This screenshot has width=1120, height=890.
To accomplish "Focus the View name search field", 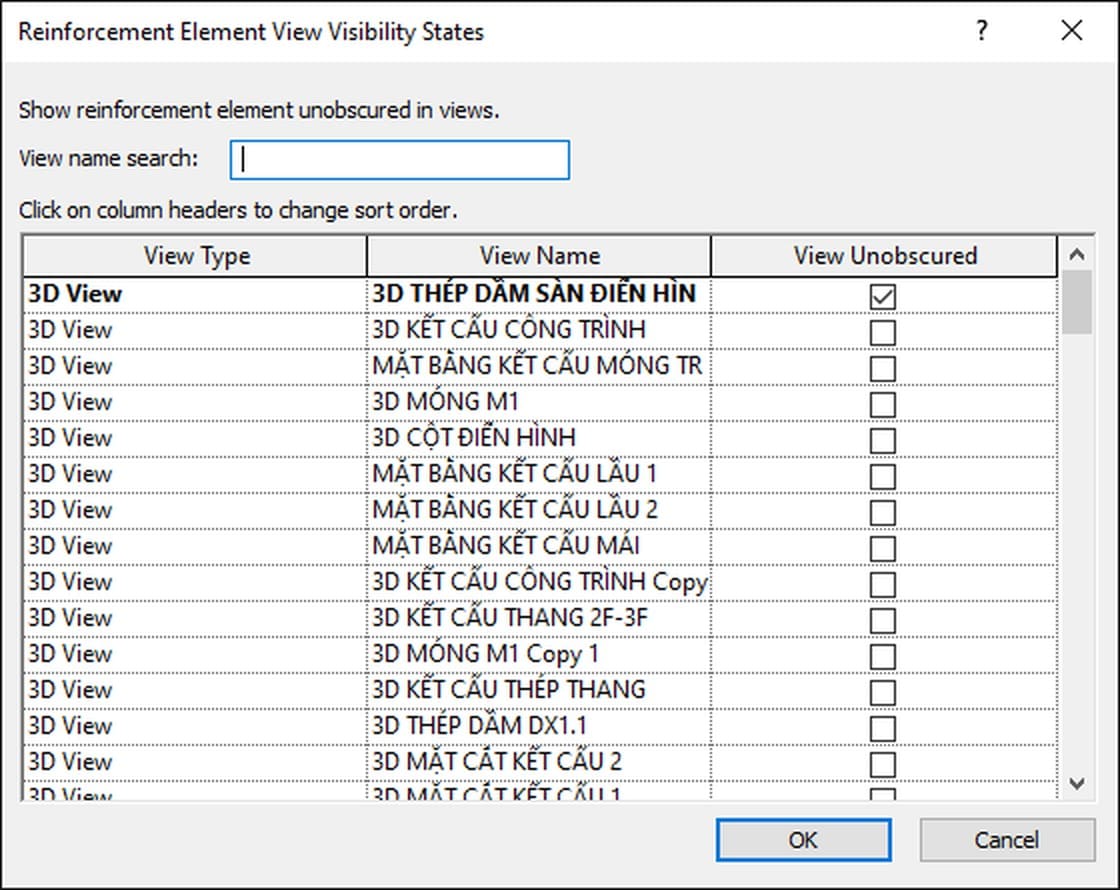I will click(x=399, y=159).
